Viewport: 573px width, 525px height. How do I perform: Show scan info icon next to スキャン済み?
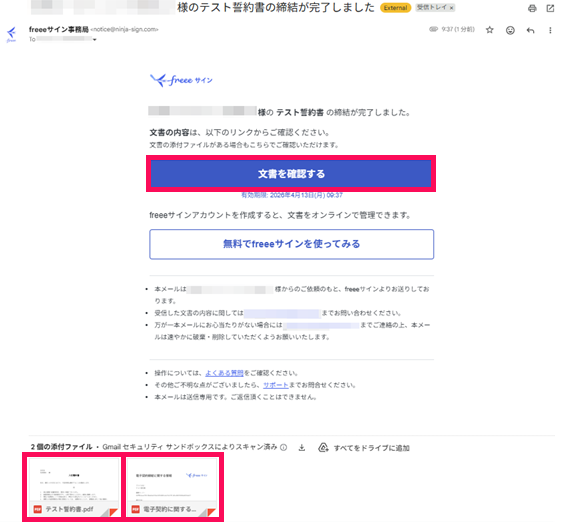(x=284, y=448)
